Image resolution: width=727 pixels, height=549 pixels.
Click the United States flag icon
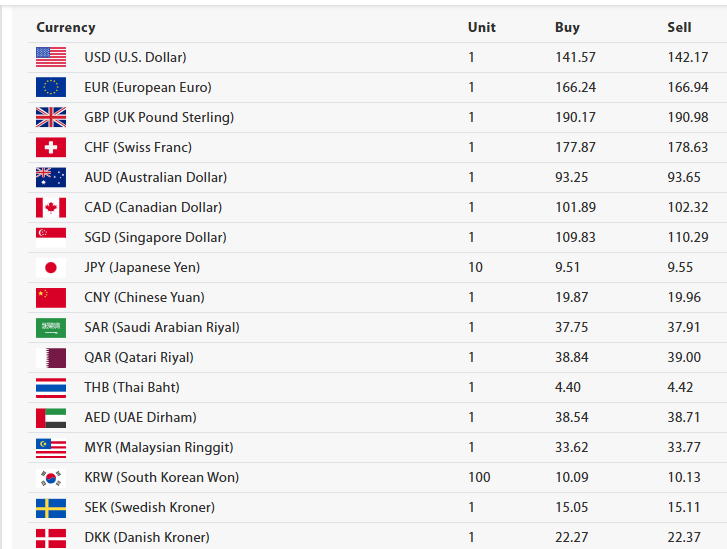tap(51, 57)
